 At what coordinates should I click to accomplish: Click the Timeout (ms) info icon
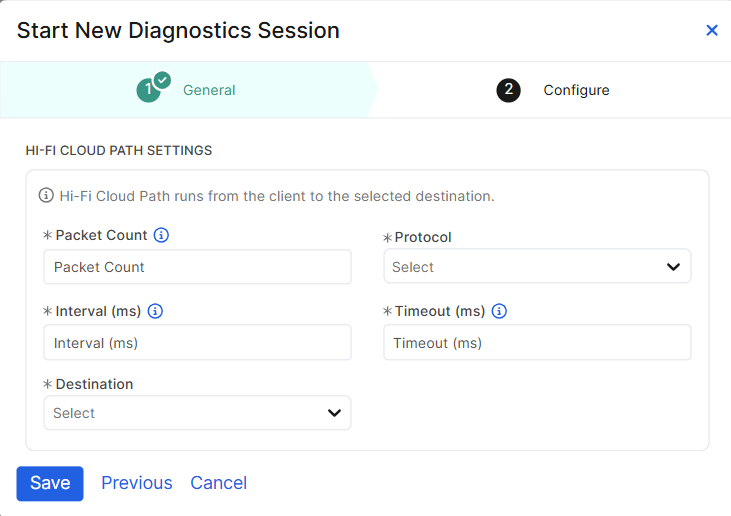[500, 311]
